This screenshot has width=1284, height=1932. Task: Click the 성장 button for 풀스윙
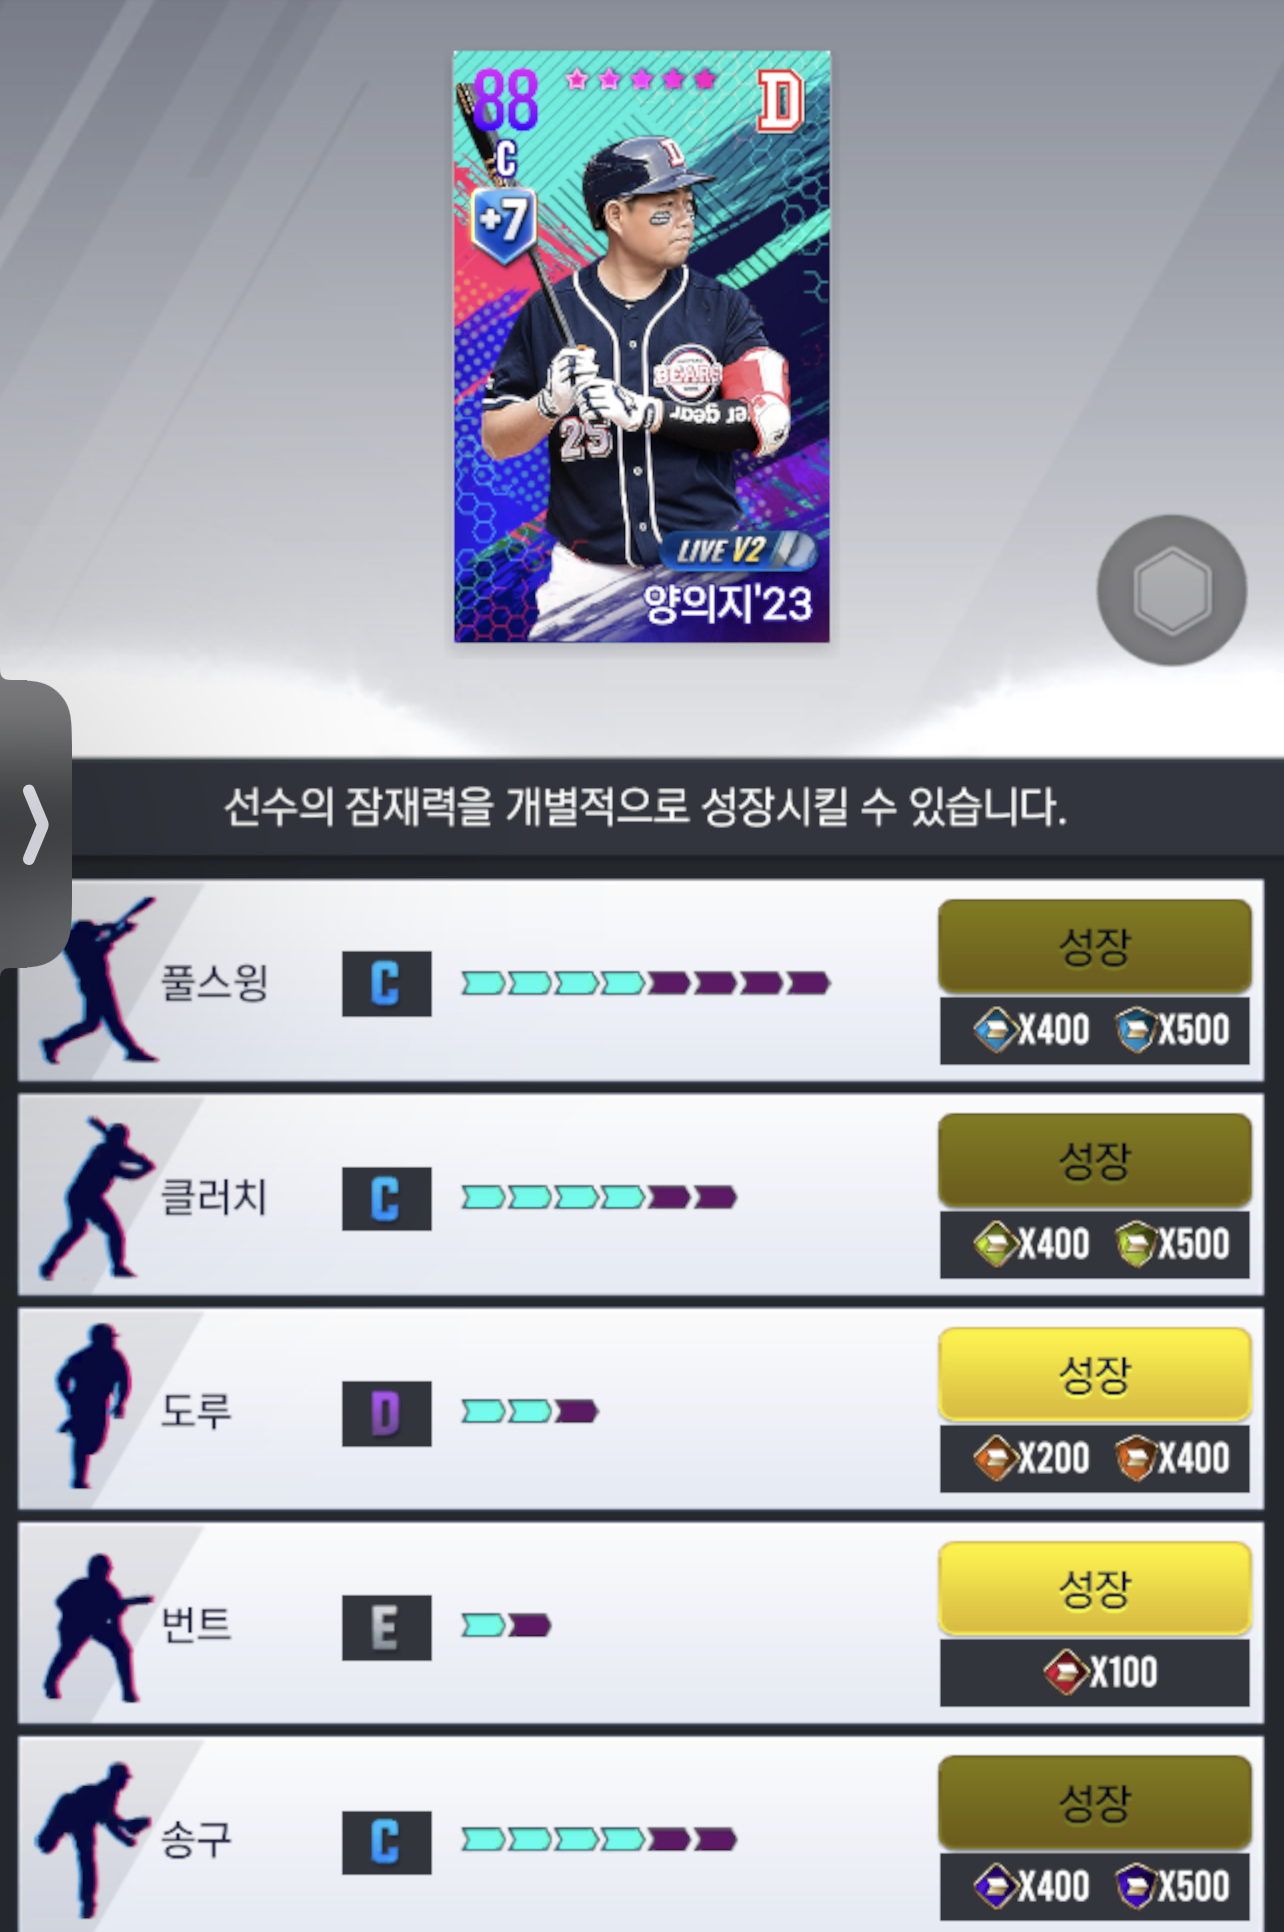pyautogui.click(x=1095, y=945)
